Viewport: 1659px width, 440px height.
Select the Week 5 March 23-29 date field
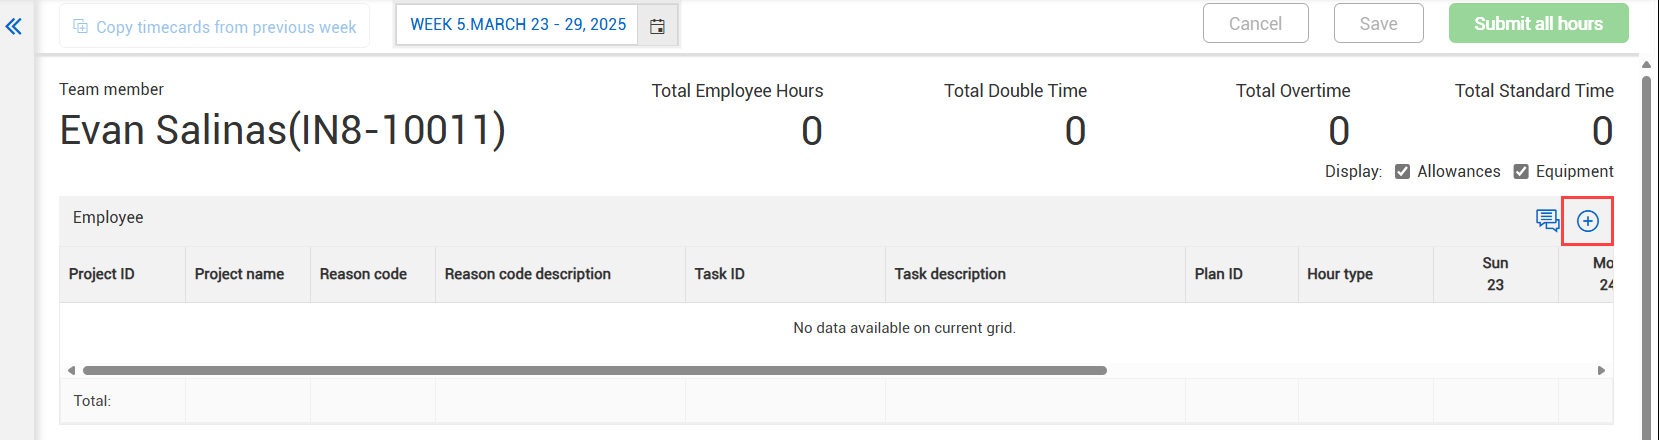click(518, 25)
